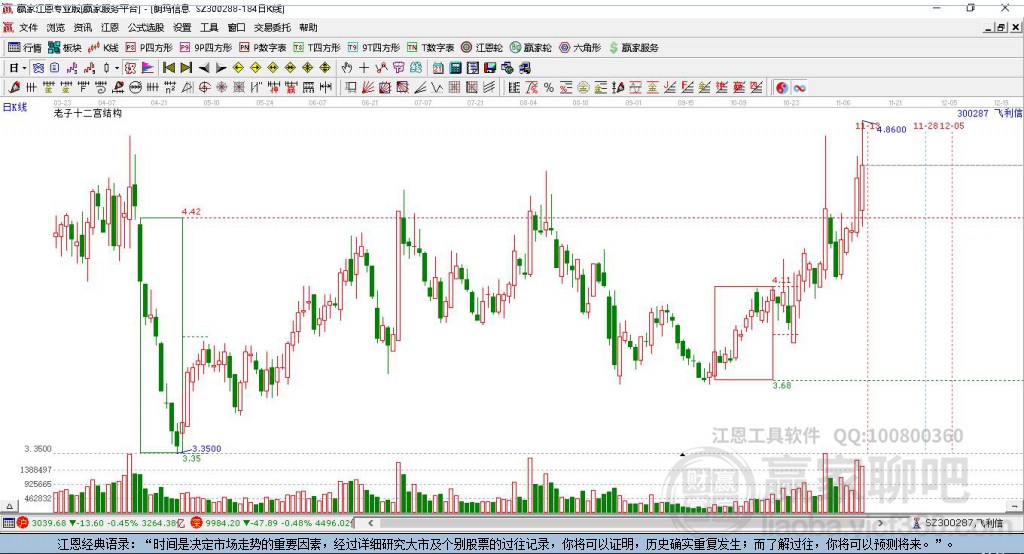Select the crosshair plus cursor tool
Image resolution: width=1024 pixels, height=554 pixels.
364,68
